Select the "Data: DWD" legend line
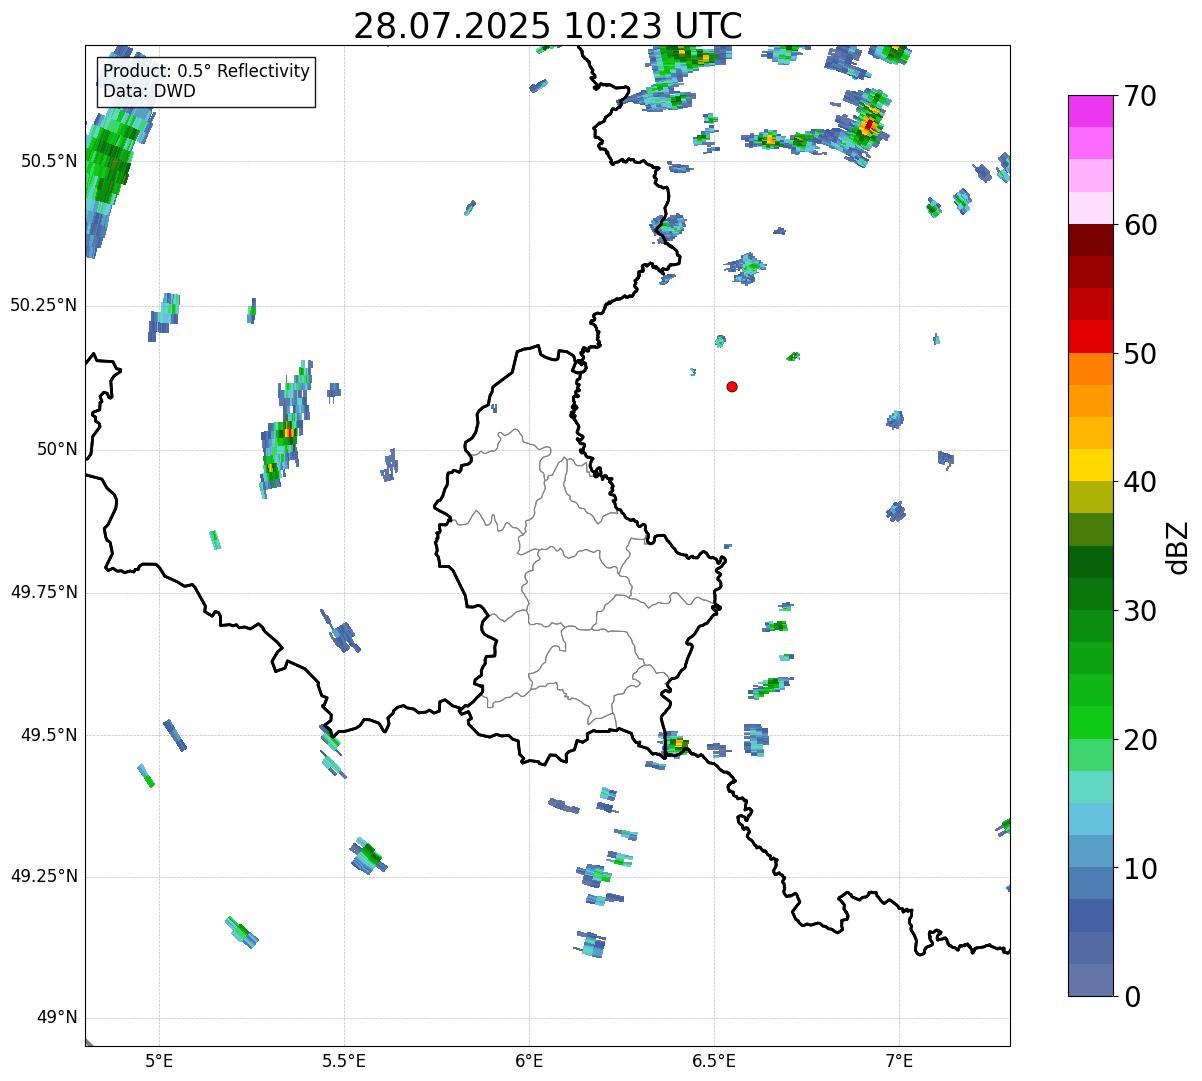This screenshot has height=1081, width=1202. pyautogui.click(x=149, y=91)
